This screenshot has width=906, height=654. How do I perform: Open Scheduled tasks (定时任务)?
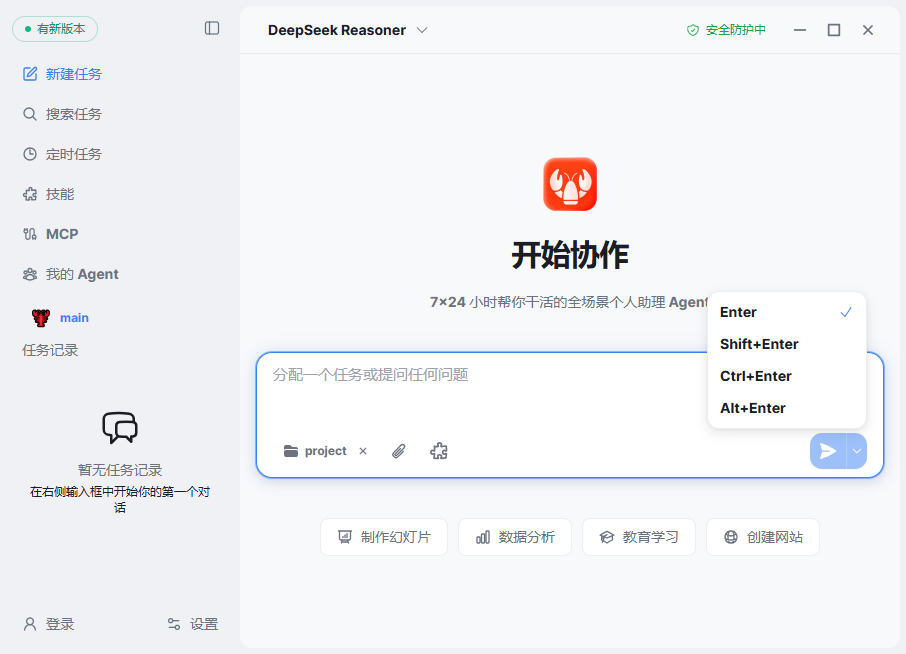tap(62, 154)
